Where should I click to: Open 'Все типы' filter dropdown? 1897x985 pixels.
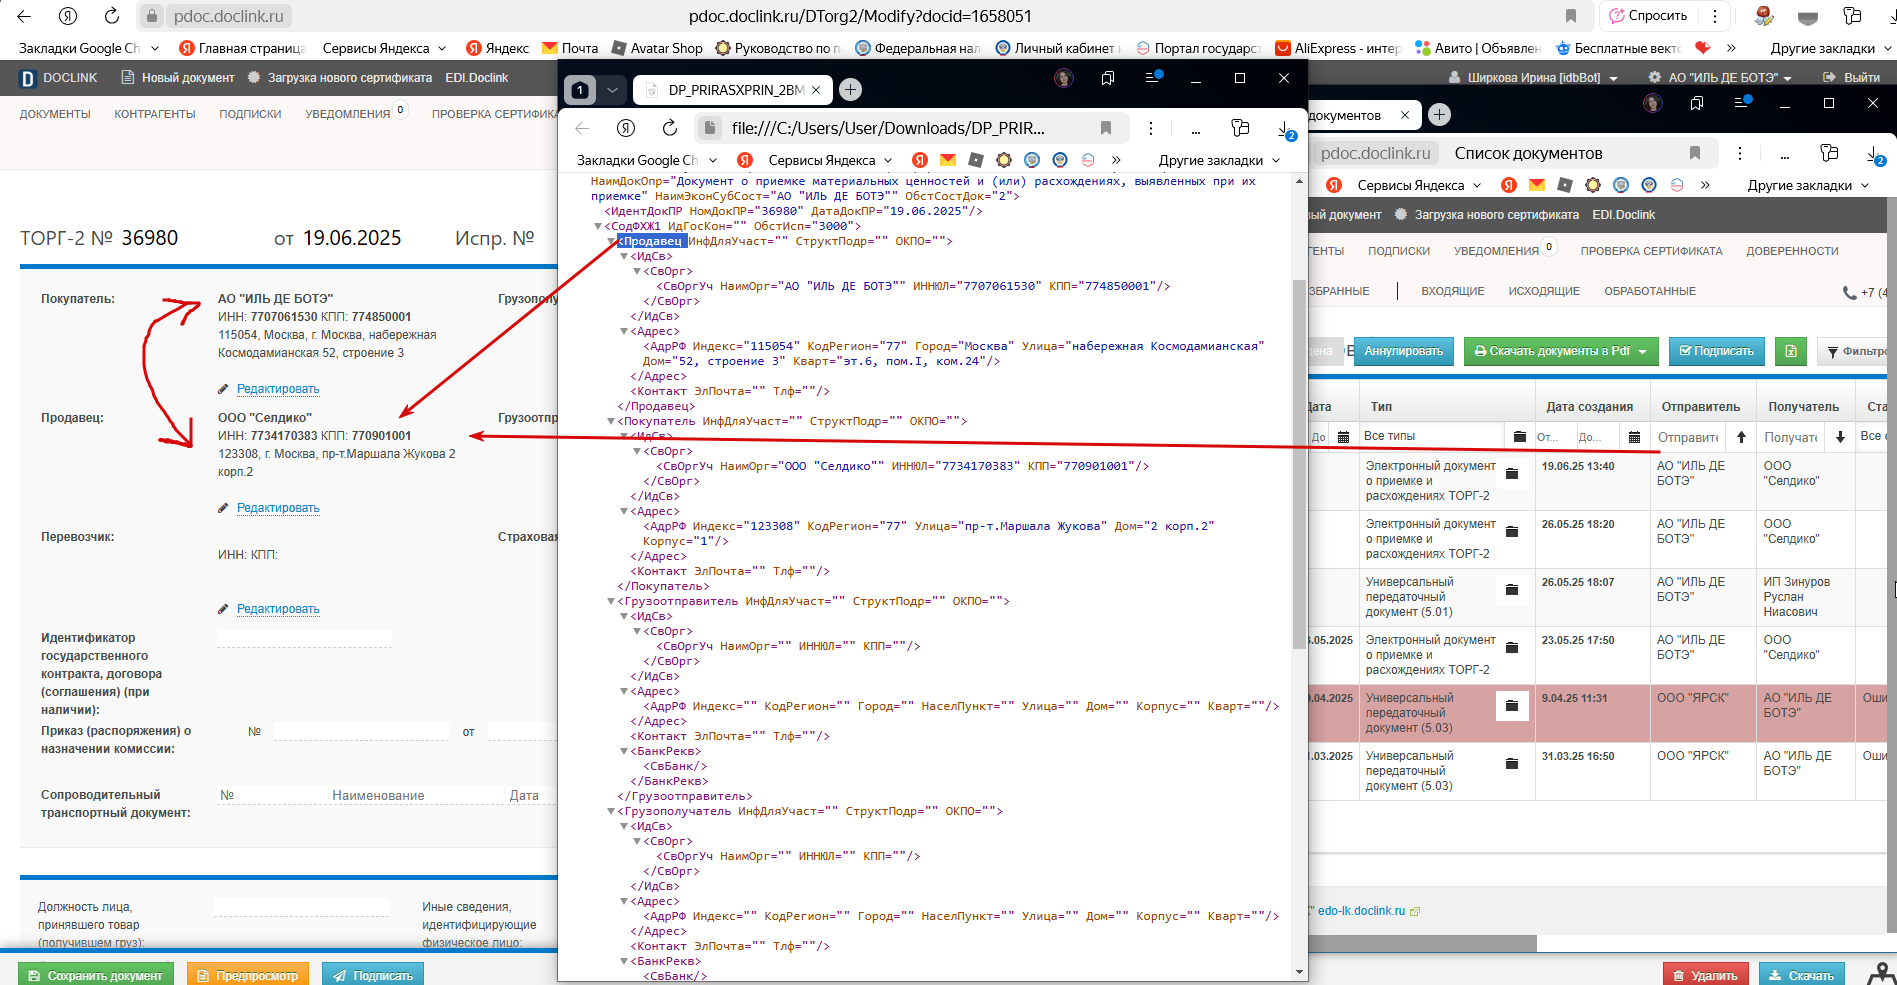click(1432, 436)
